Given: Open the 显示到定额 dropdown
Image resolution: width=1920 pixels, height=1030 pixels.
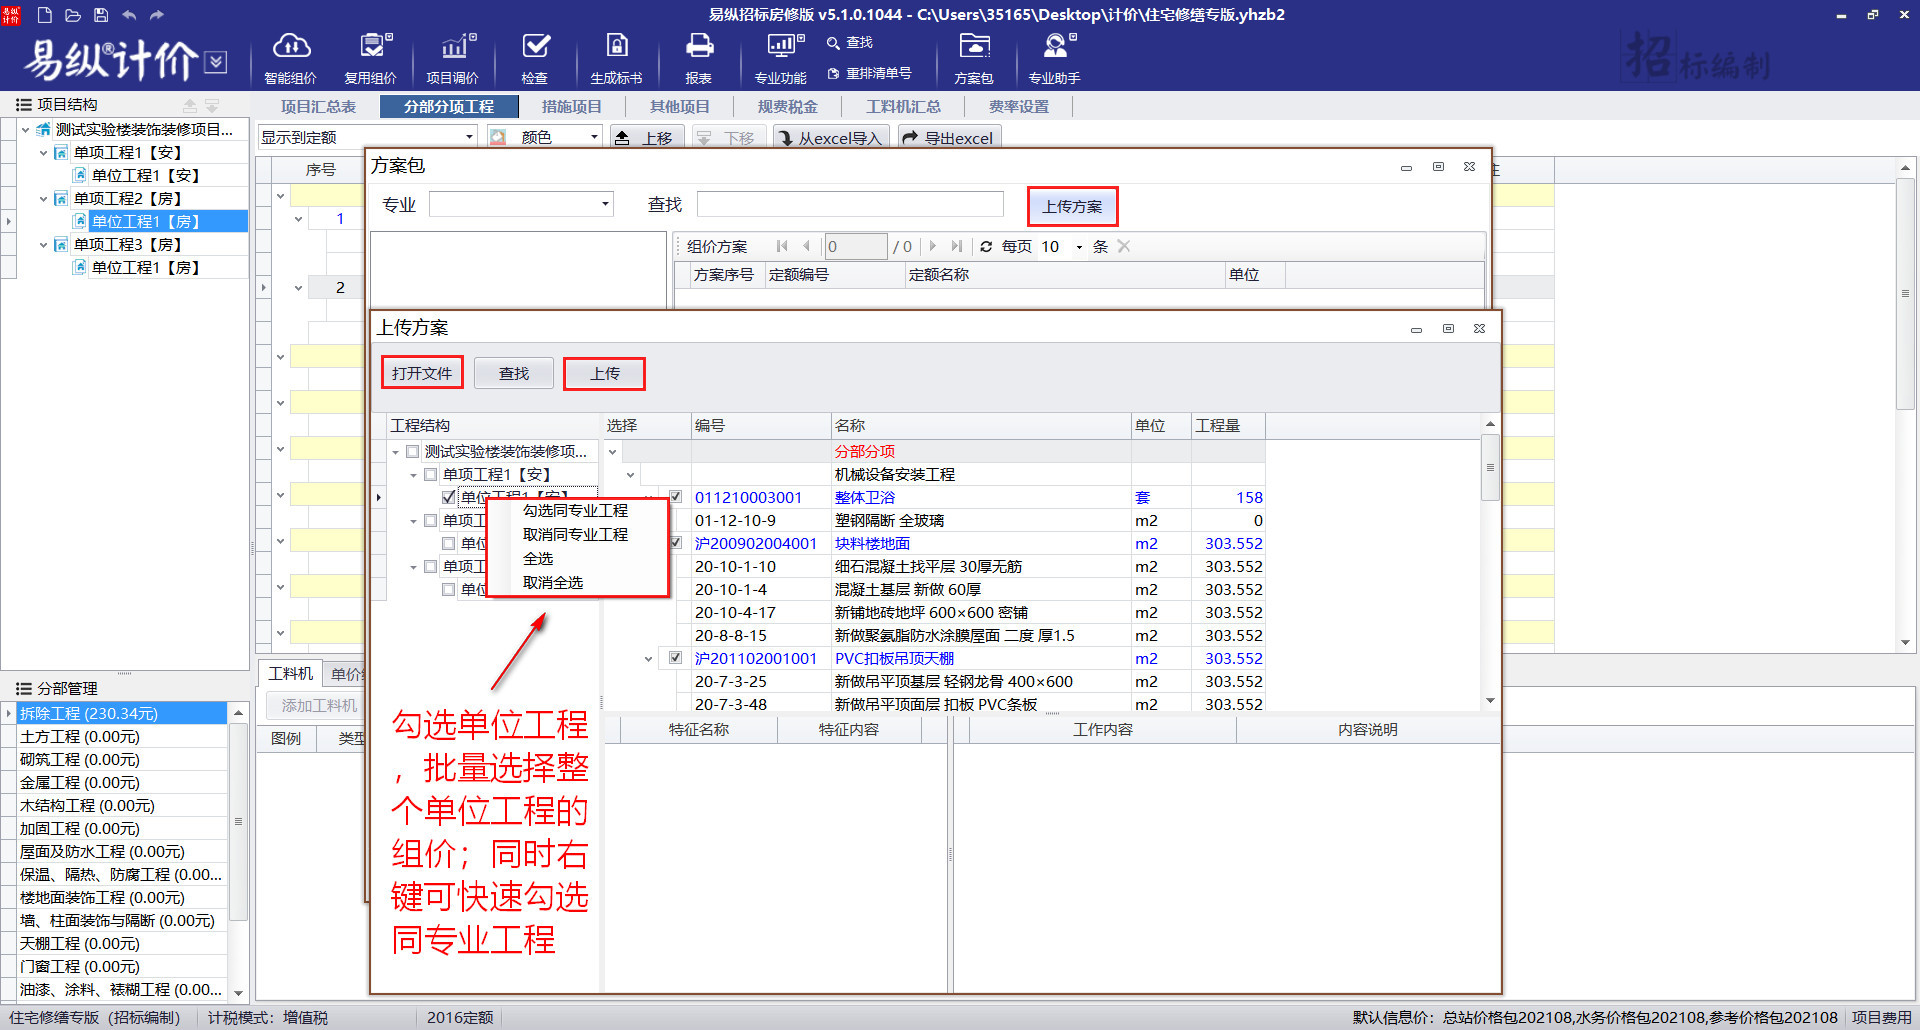Looking at the screenshot, I should (x=469, y=138).
